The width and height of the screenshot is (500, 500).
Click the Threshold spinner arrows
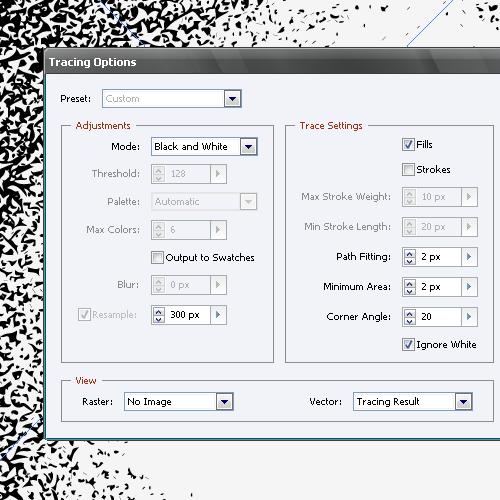pyautogui.click(x=159, y=174)
